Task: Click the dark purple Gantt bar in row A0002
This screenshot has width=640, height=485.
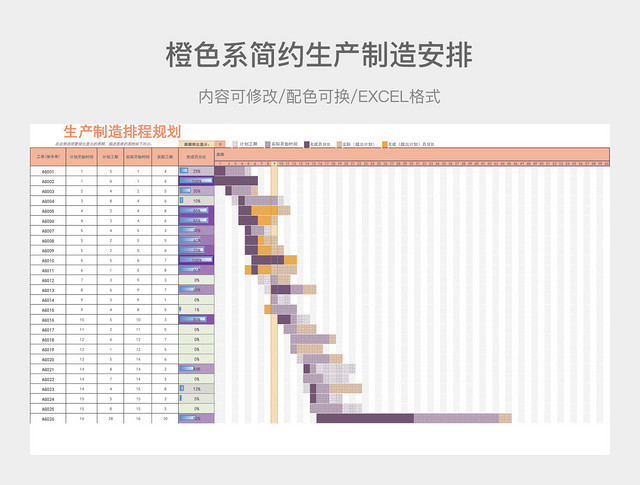Action: click(x=236, y=181)
